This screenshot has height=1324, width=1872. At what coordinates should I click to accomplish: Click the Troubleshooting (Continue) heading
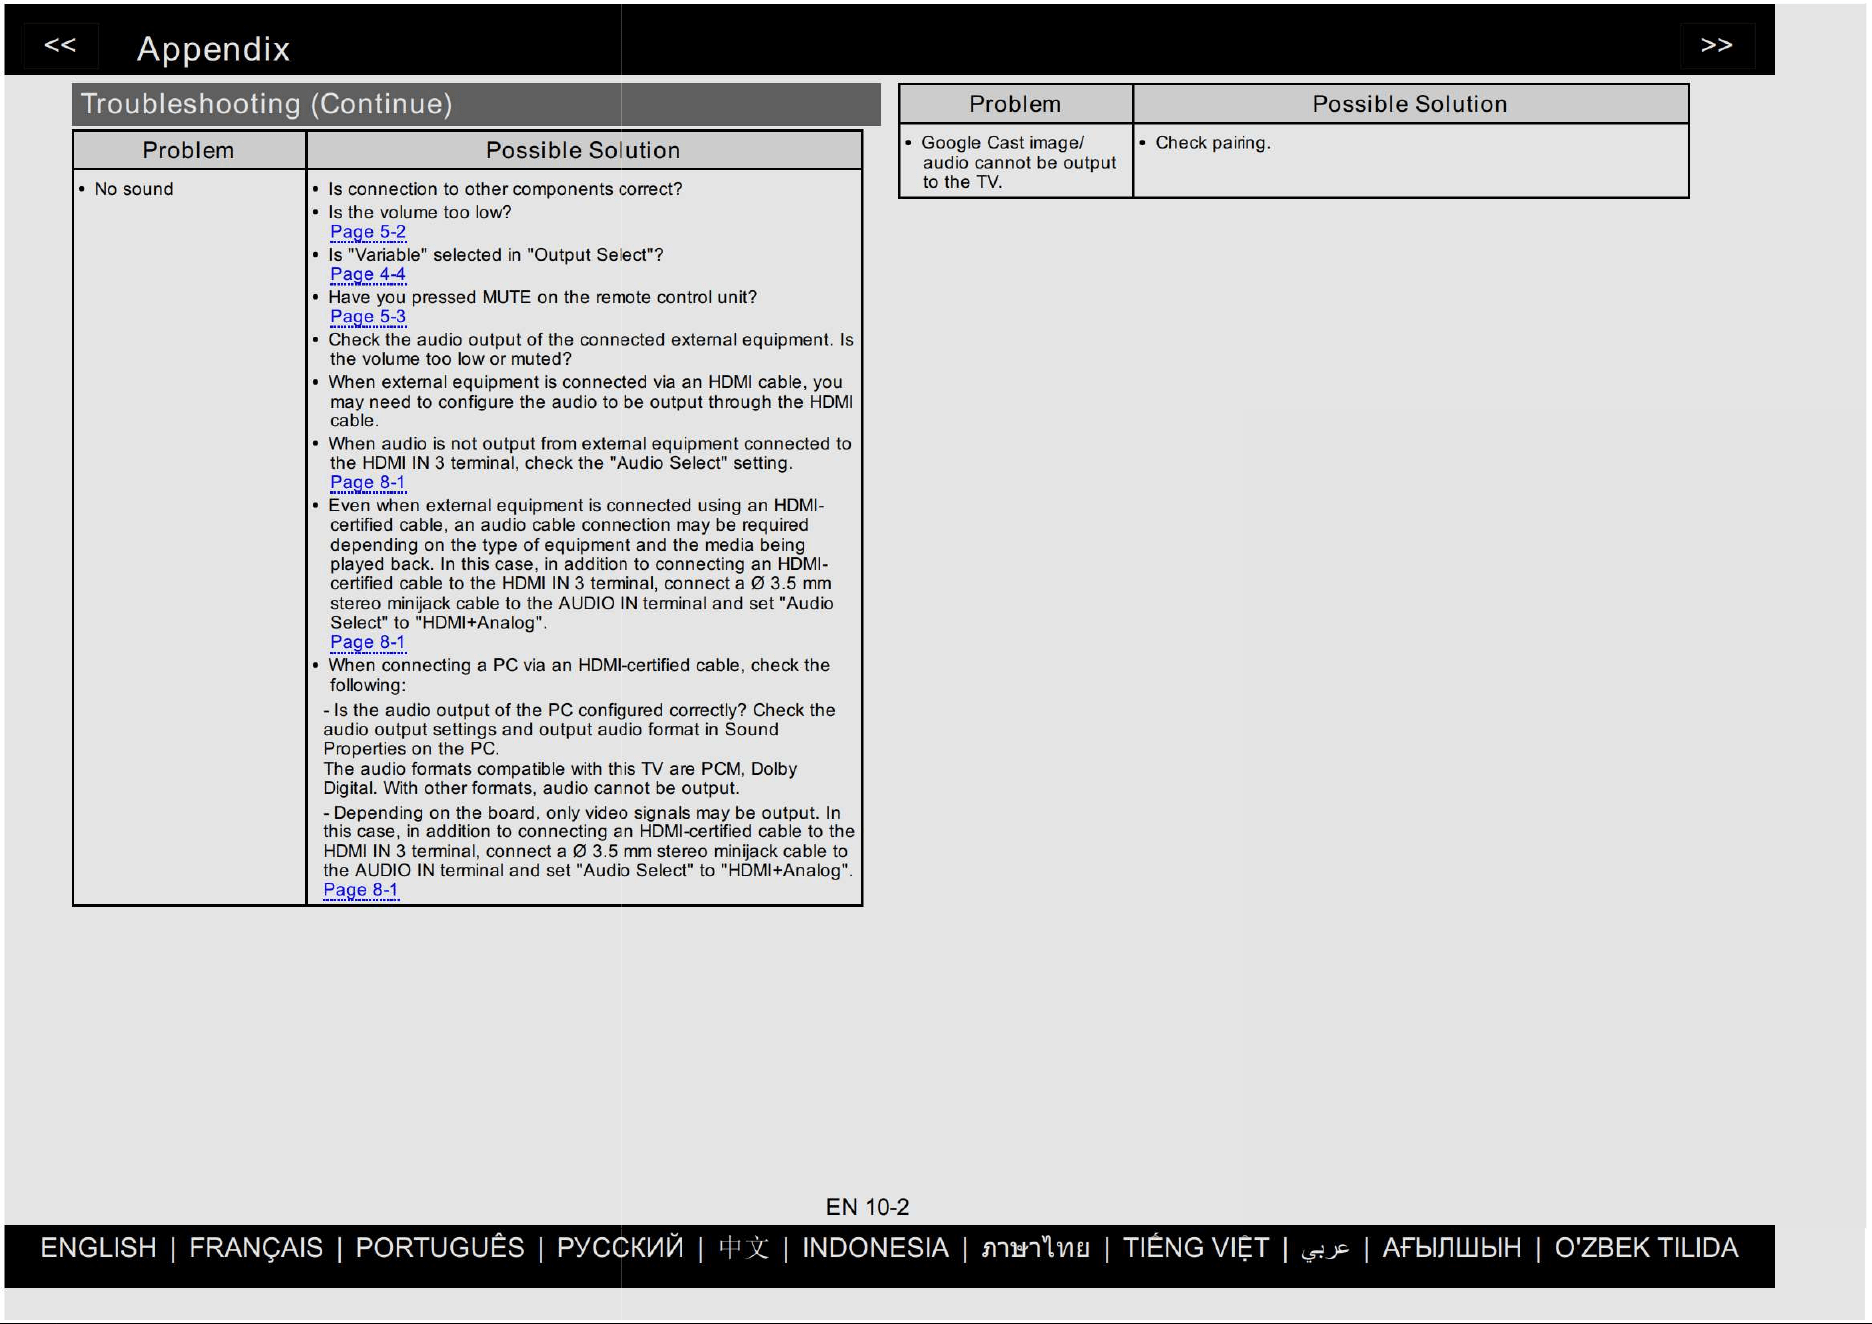point(266,104)
